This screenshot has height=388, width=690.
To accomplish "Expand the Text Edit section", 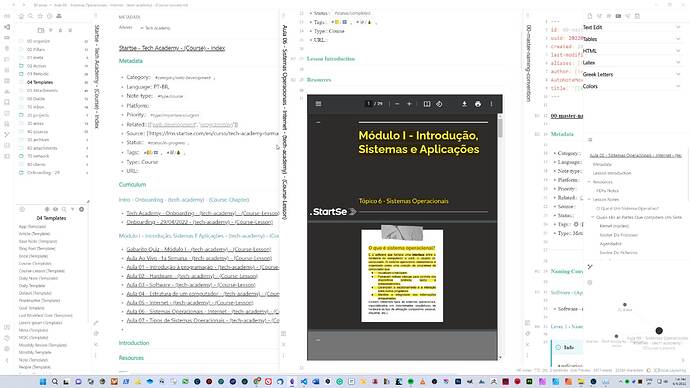I will [x=631, y=27].
